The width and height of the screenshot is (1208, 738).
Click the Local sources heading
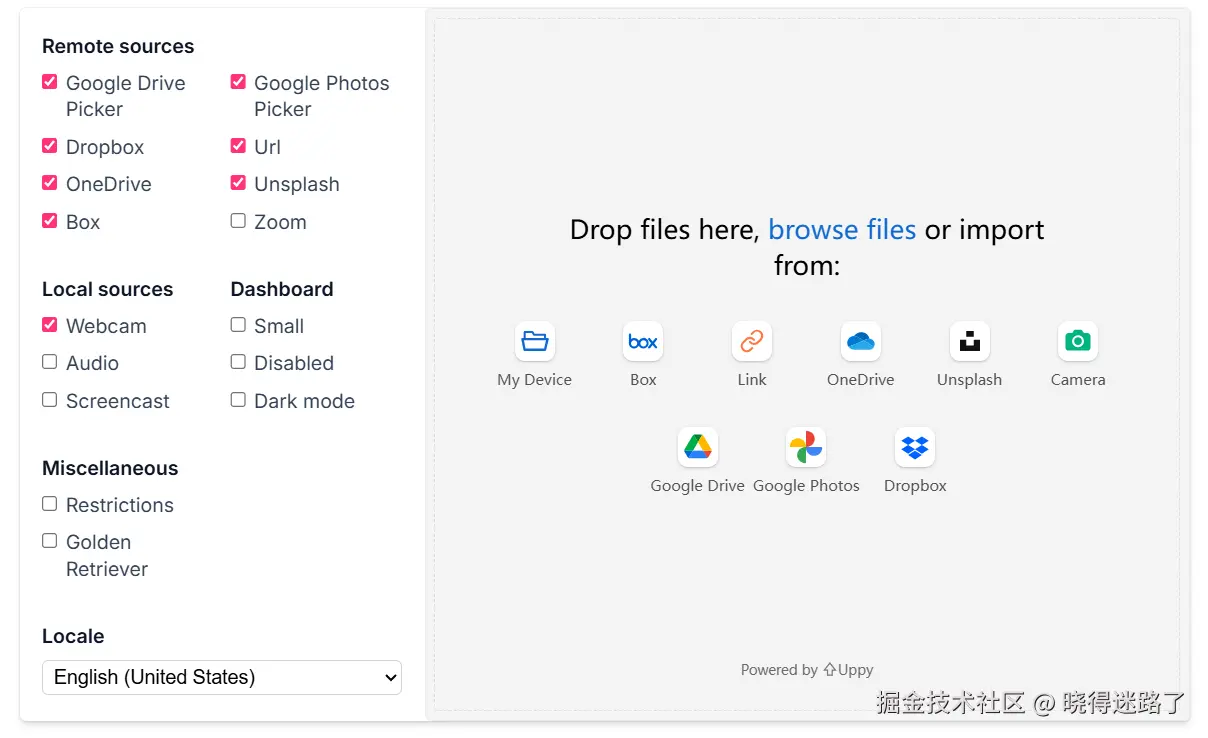[x=108, y=289]
